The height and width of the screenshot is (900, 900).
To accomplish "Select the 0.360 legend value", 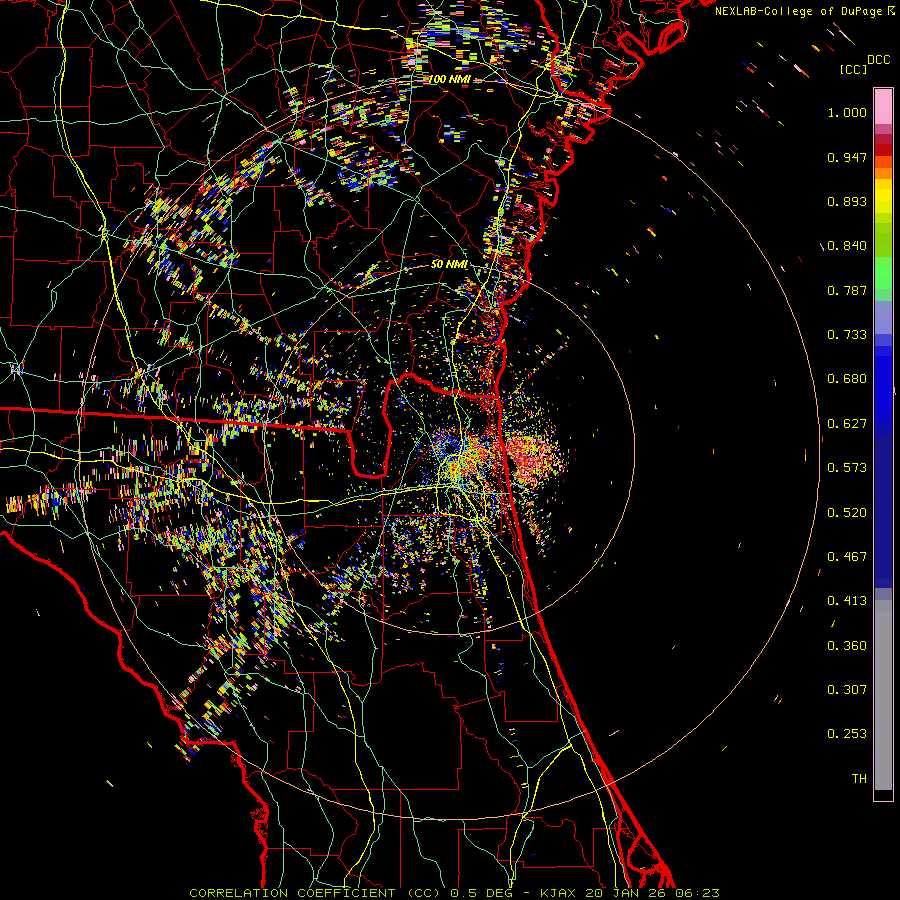I will pos(847,646).
